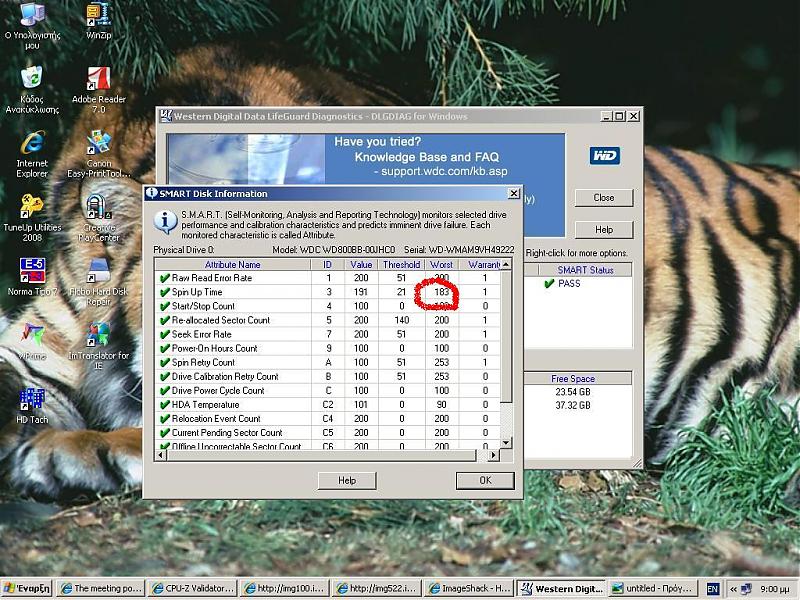Click the SMART Status column header
The image size is (800, 600).
(585, 270)
